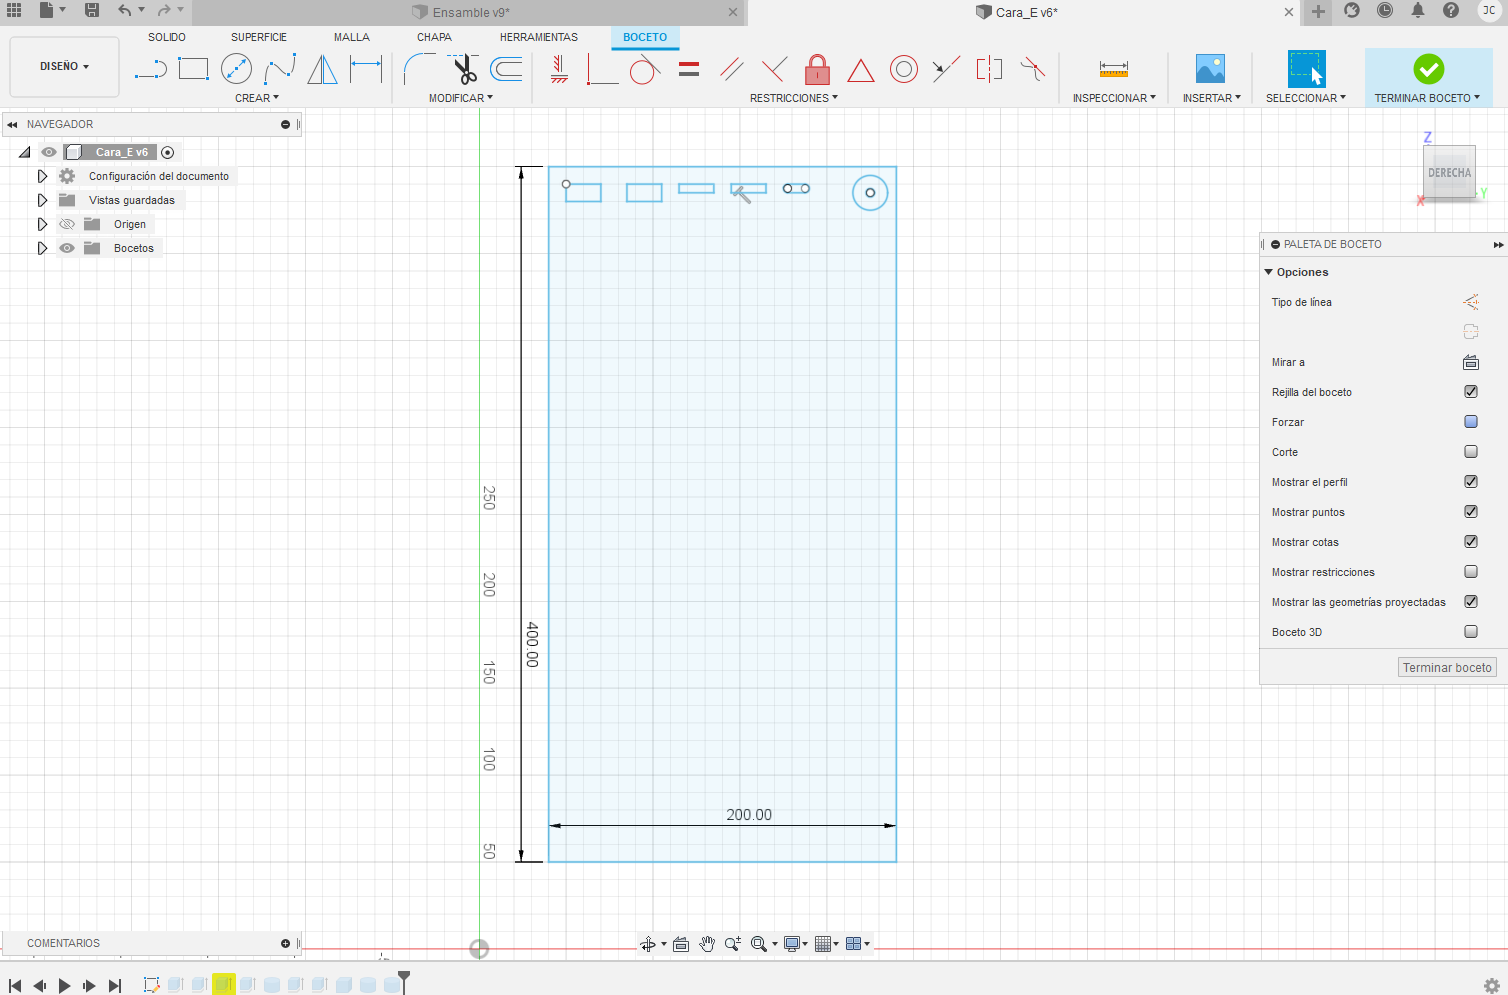Select the Concentric constraint icon
Image resolution: width=1508 pixels, height=995 pixels.
coord(903,69)
